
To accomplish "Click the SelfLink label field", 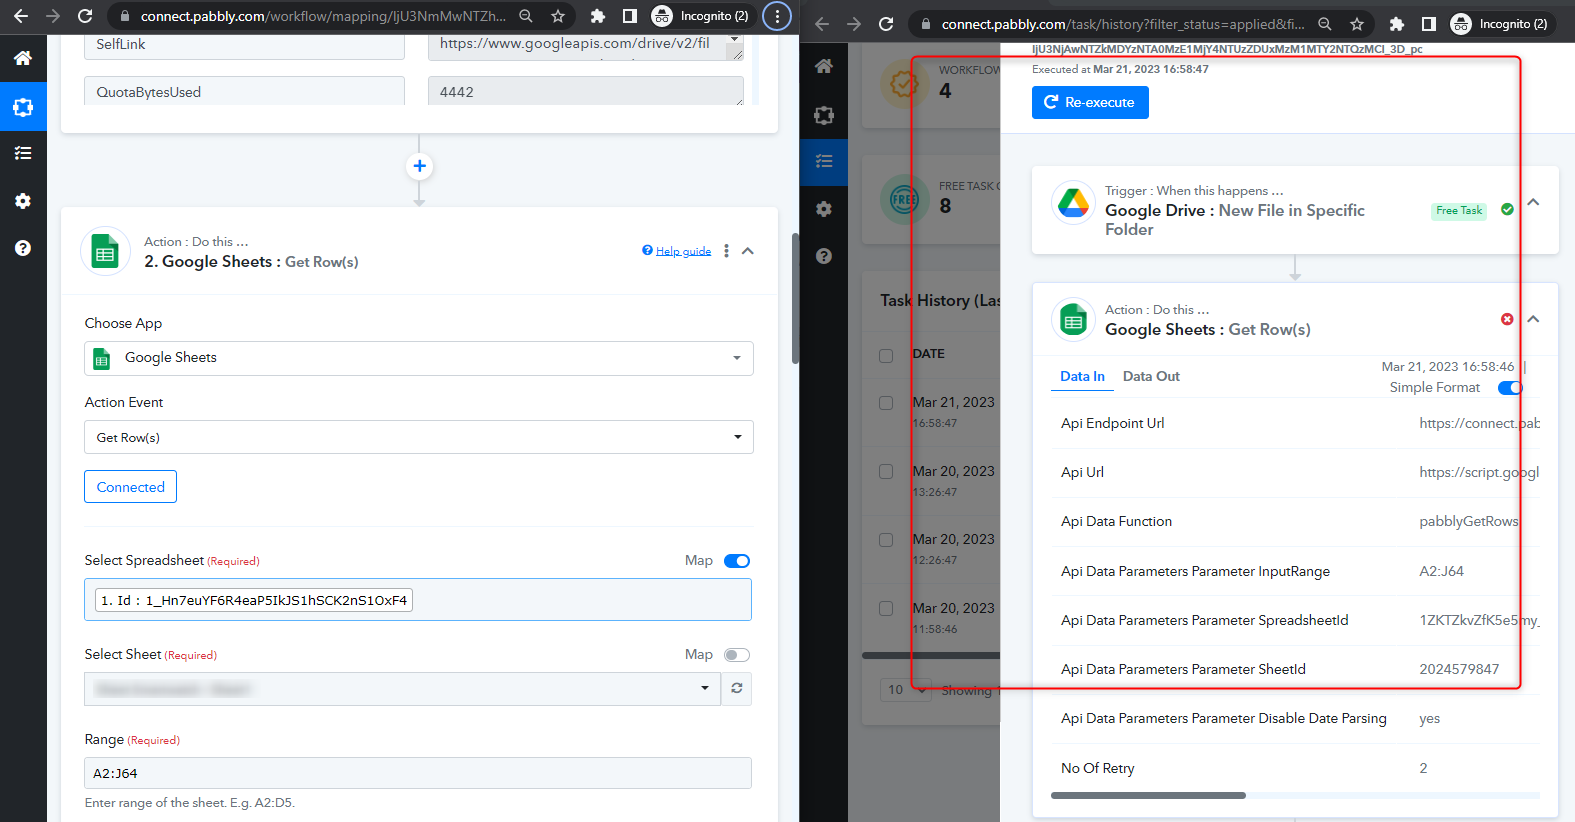I will click(x=245, y=46).
